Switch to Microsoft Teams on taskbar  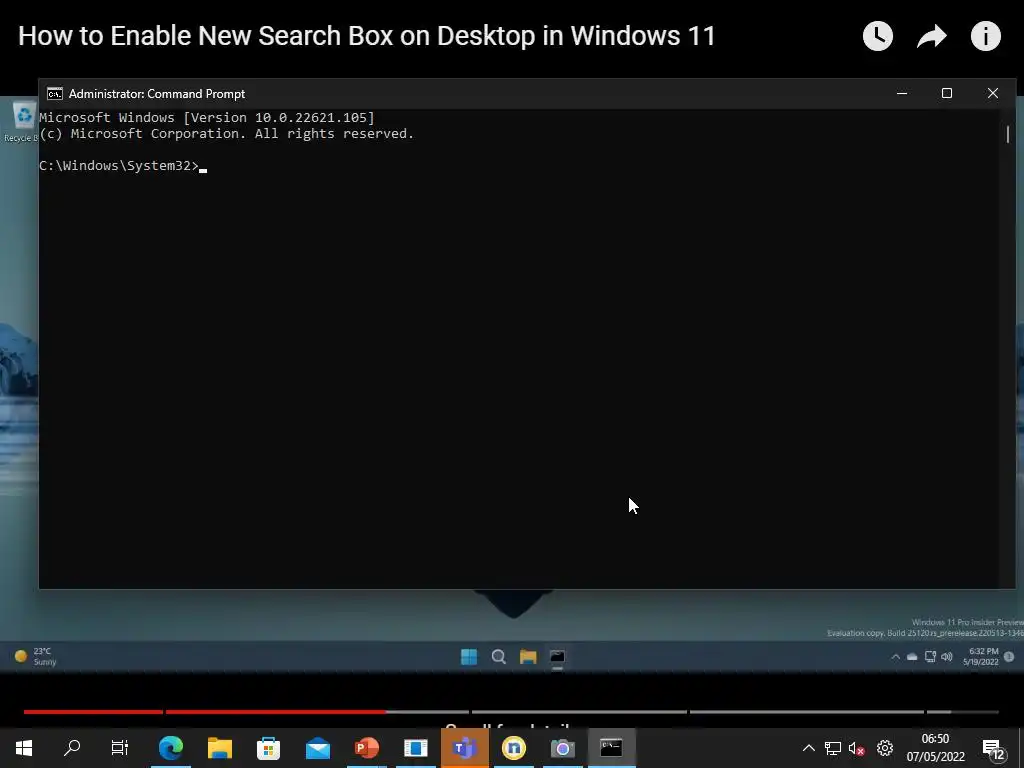tap(464, 748)
